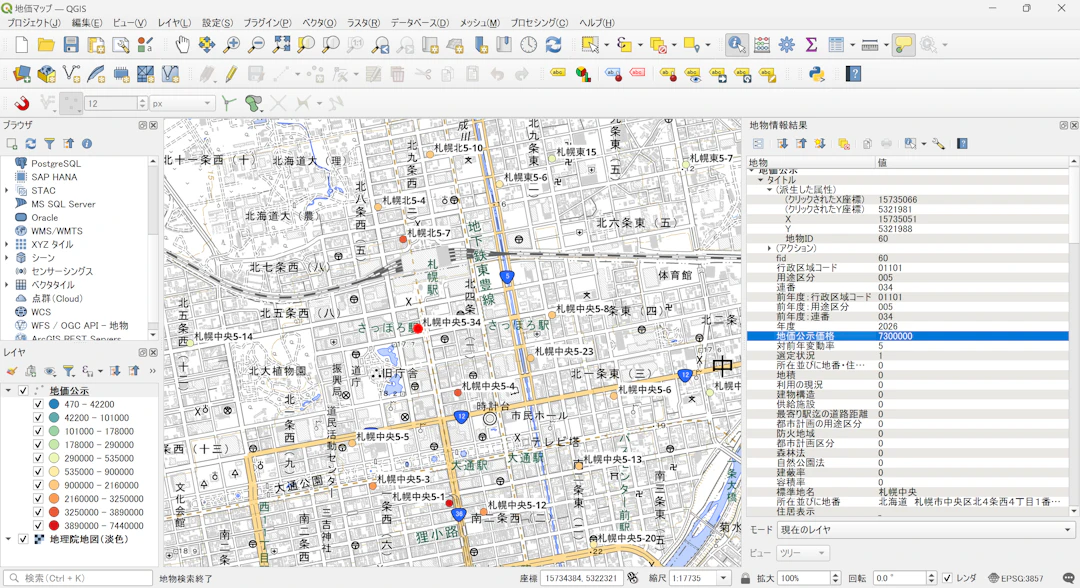
Task: Collapse the 地価公示 layer group
Action: pos(8,390)
